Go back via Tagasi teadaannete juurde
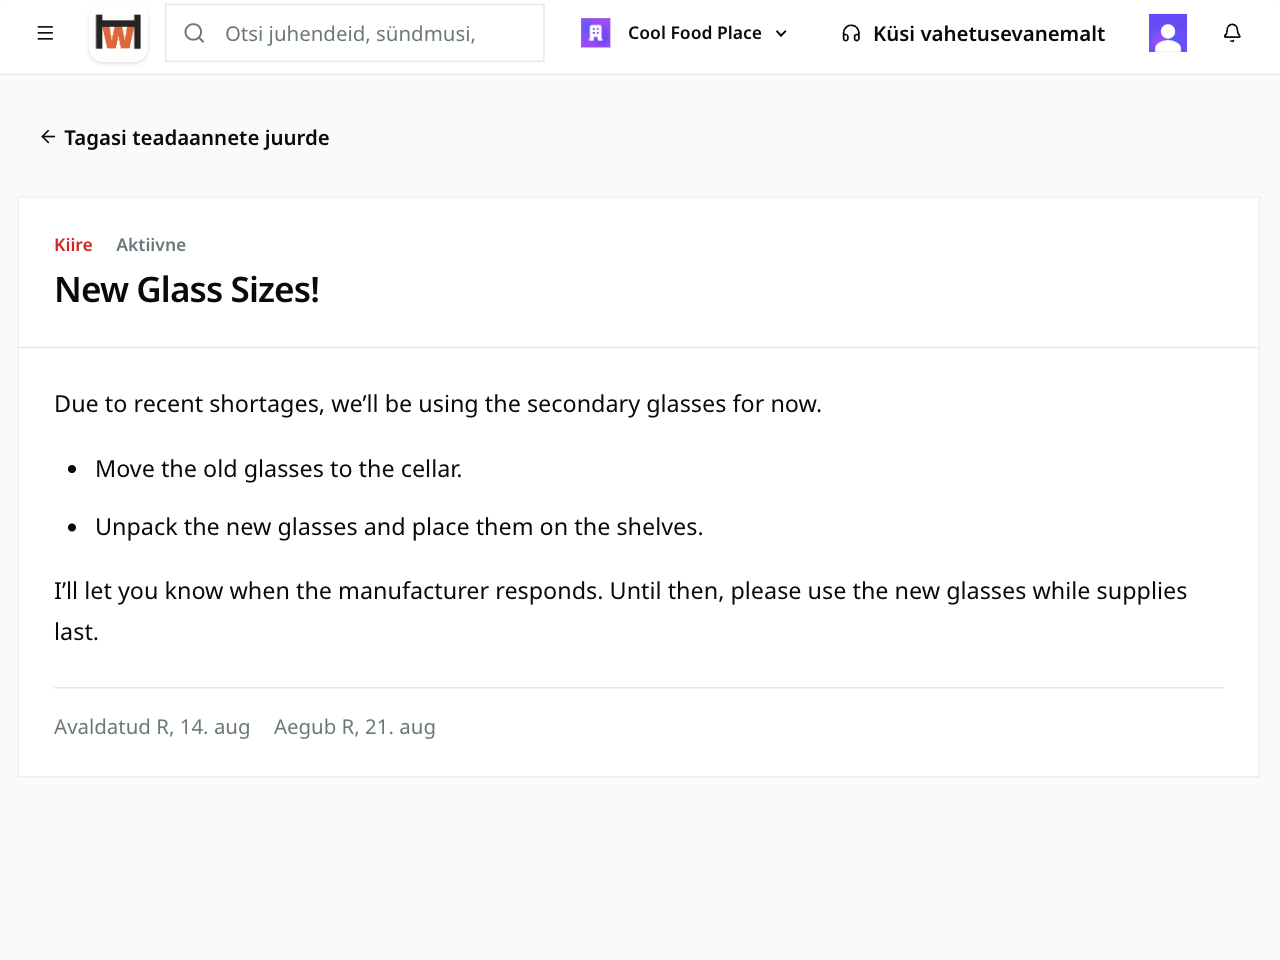Image resolution: width=1280 pixels, height=960 pixels. click(x=185, y=137)
